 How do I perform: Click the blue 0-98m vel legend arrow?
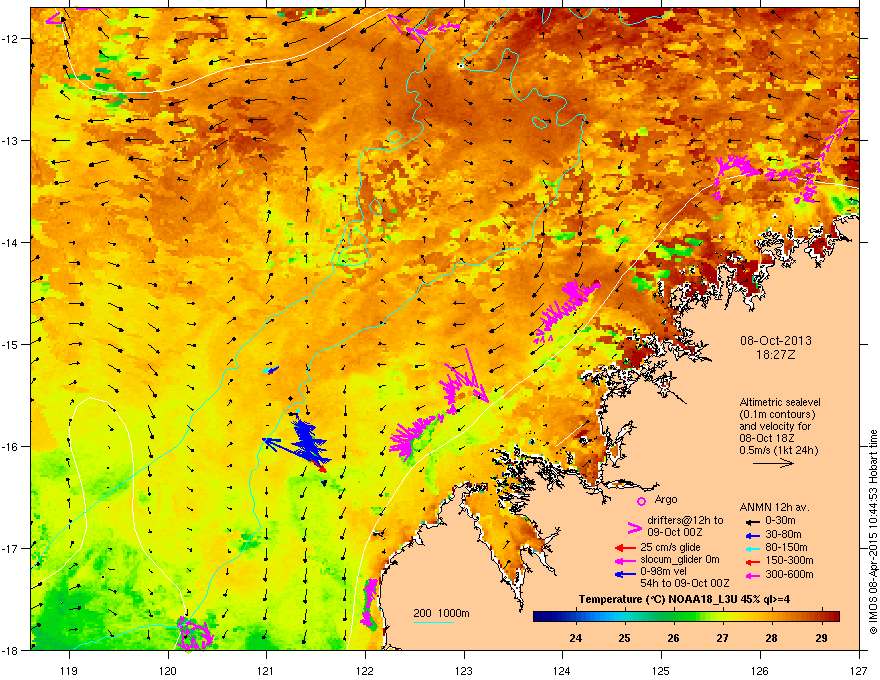[x=625, y=574]
